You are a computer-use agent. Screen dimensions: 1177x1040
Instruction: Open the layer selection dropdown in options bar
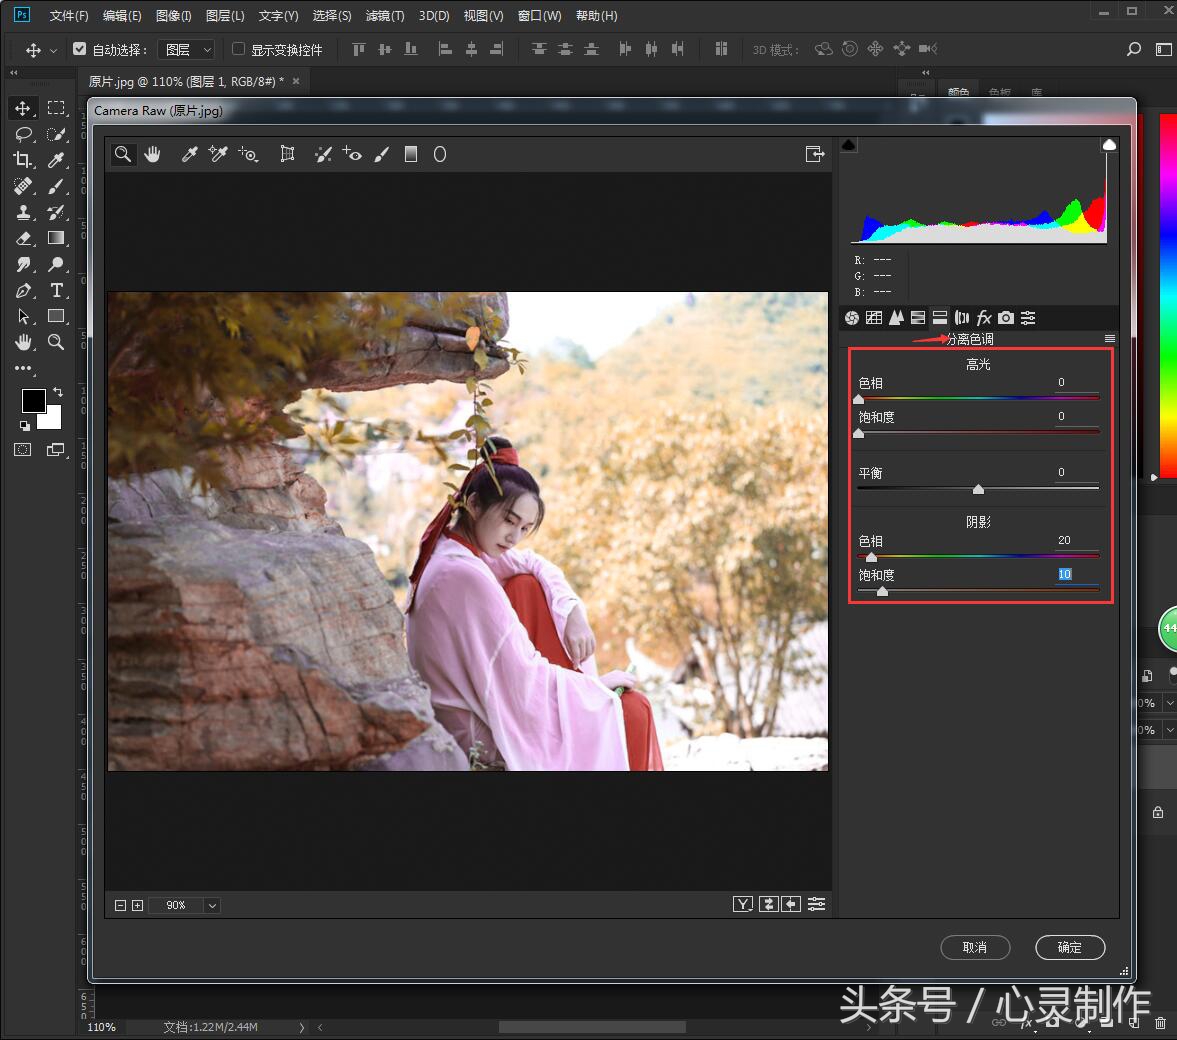[x=186, y=48]
